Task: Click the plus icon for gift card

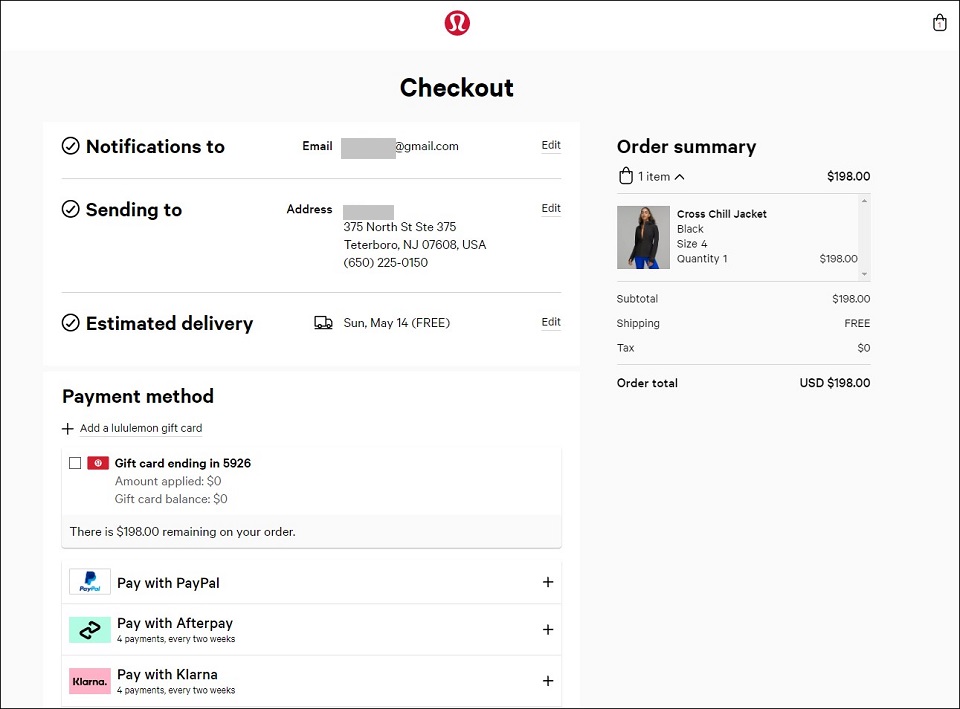Action: pos(67,429)
